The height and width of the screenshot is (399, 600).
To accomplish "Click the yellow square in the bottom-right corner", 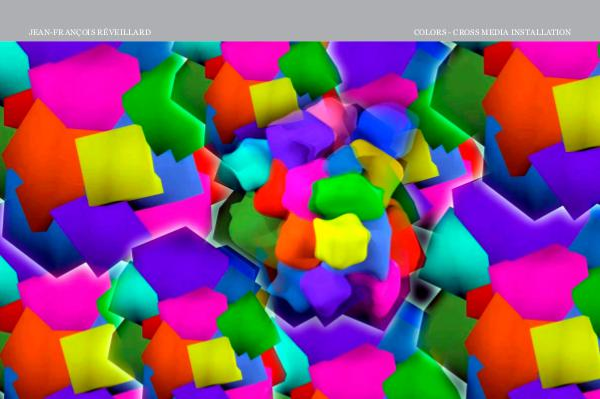I will point(565,351).
